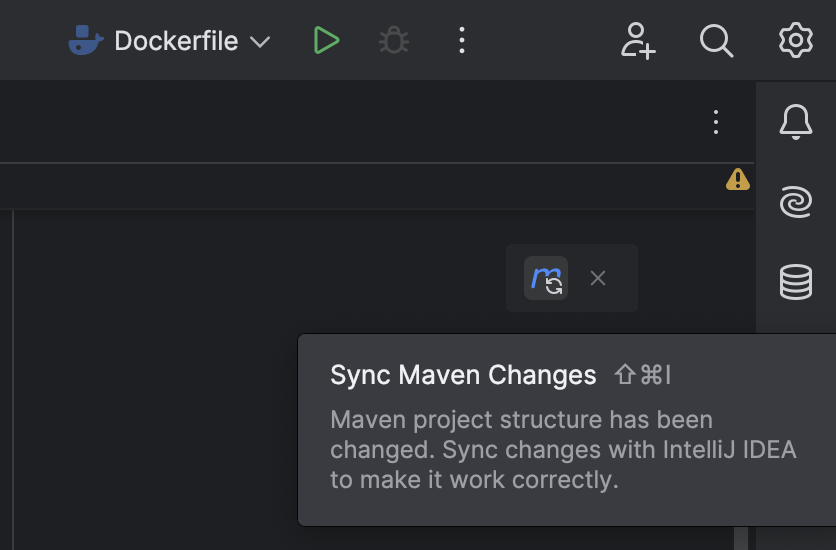This screenshot has height=550, width=836.
Task: Click the Docker whale icon
Action: pyautogui.click(x=87, y=41)
